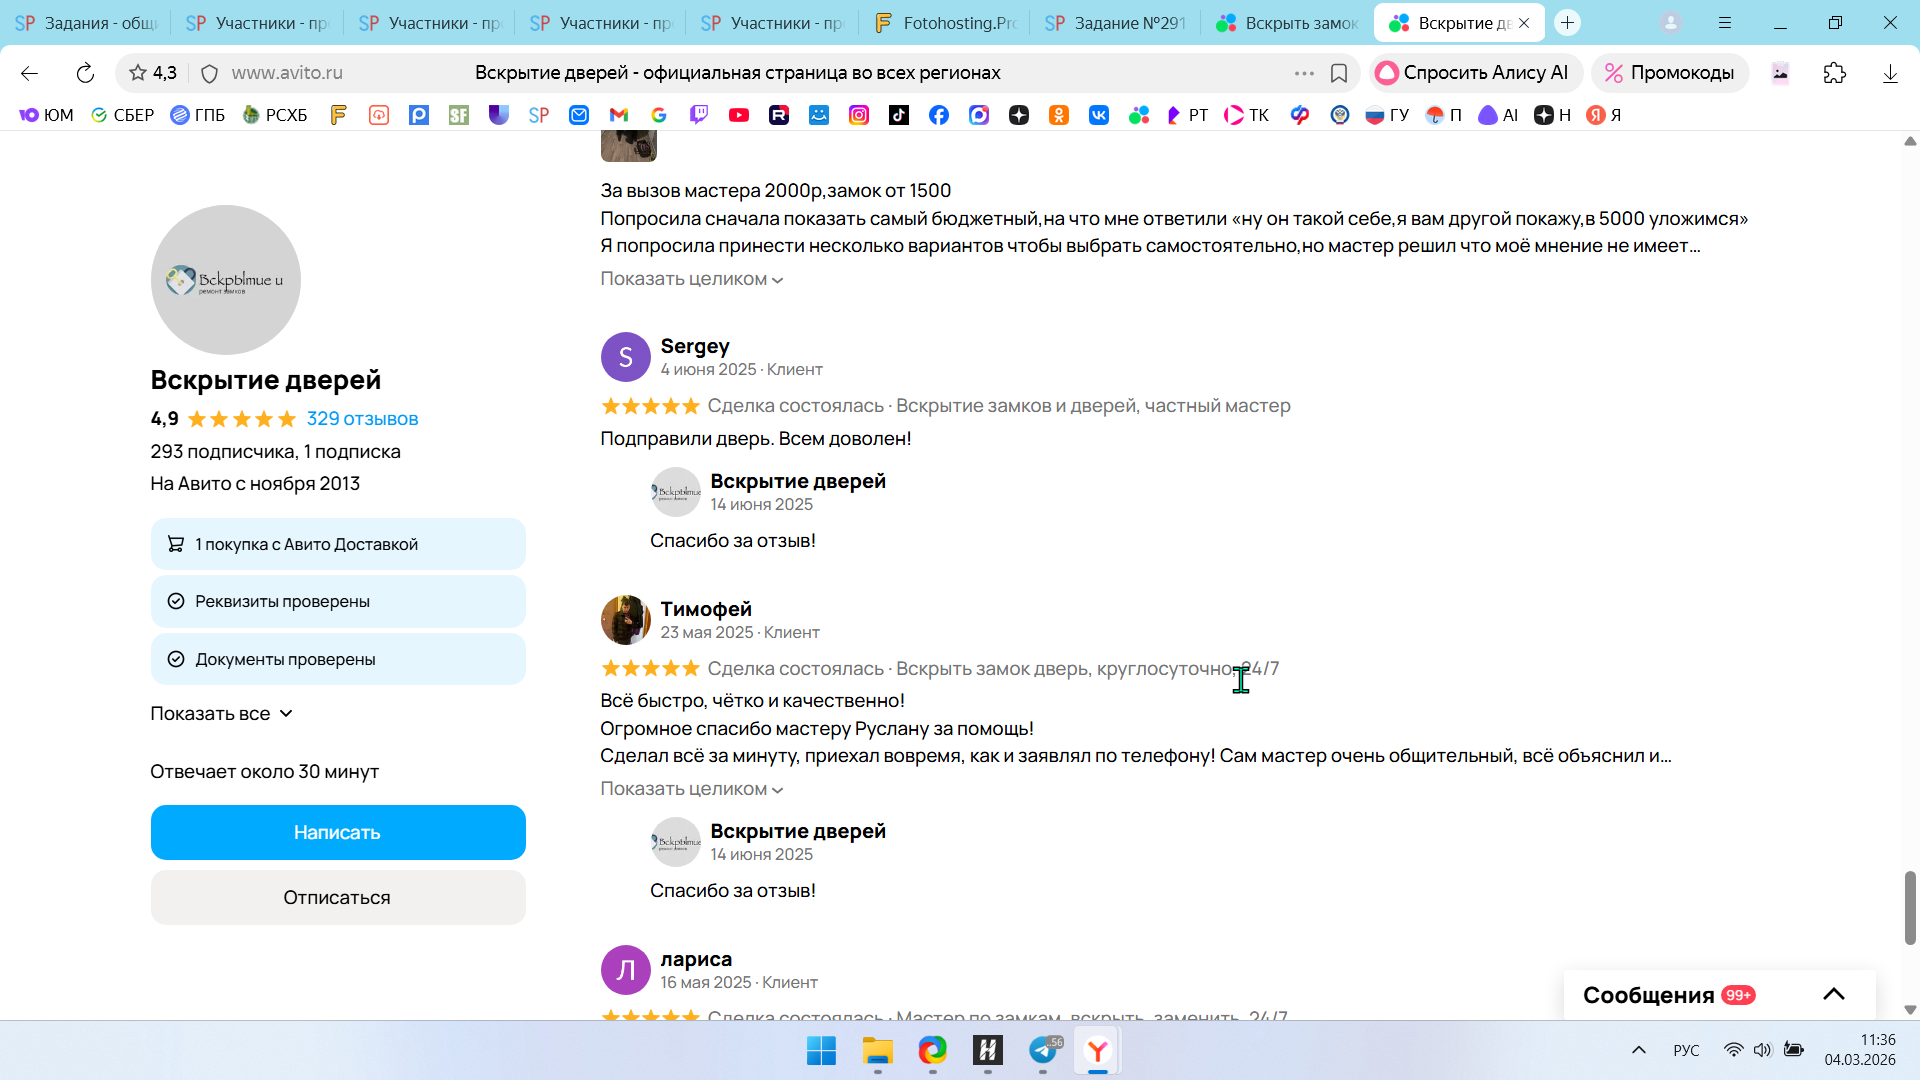Viewport: 1920px width, 1080px height.
Task: Go back using the browser arrow
Action: pyautogui.click(x=29, y=73)
